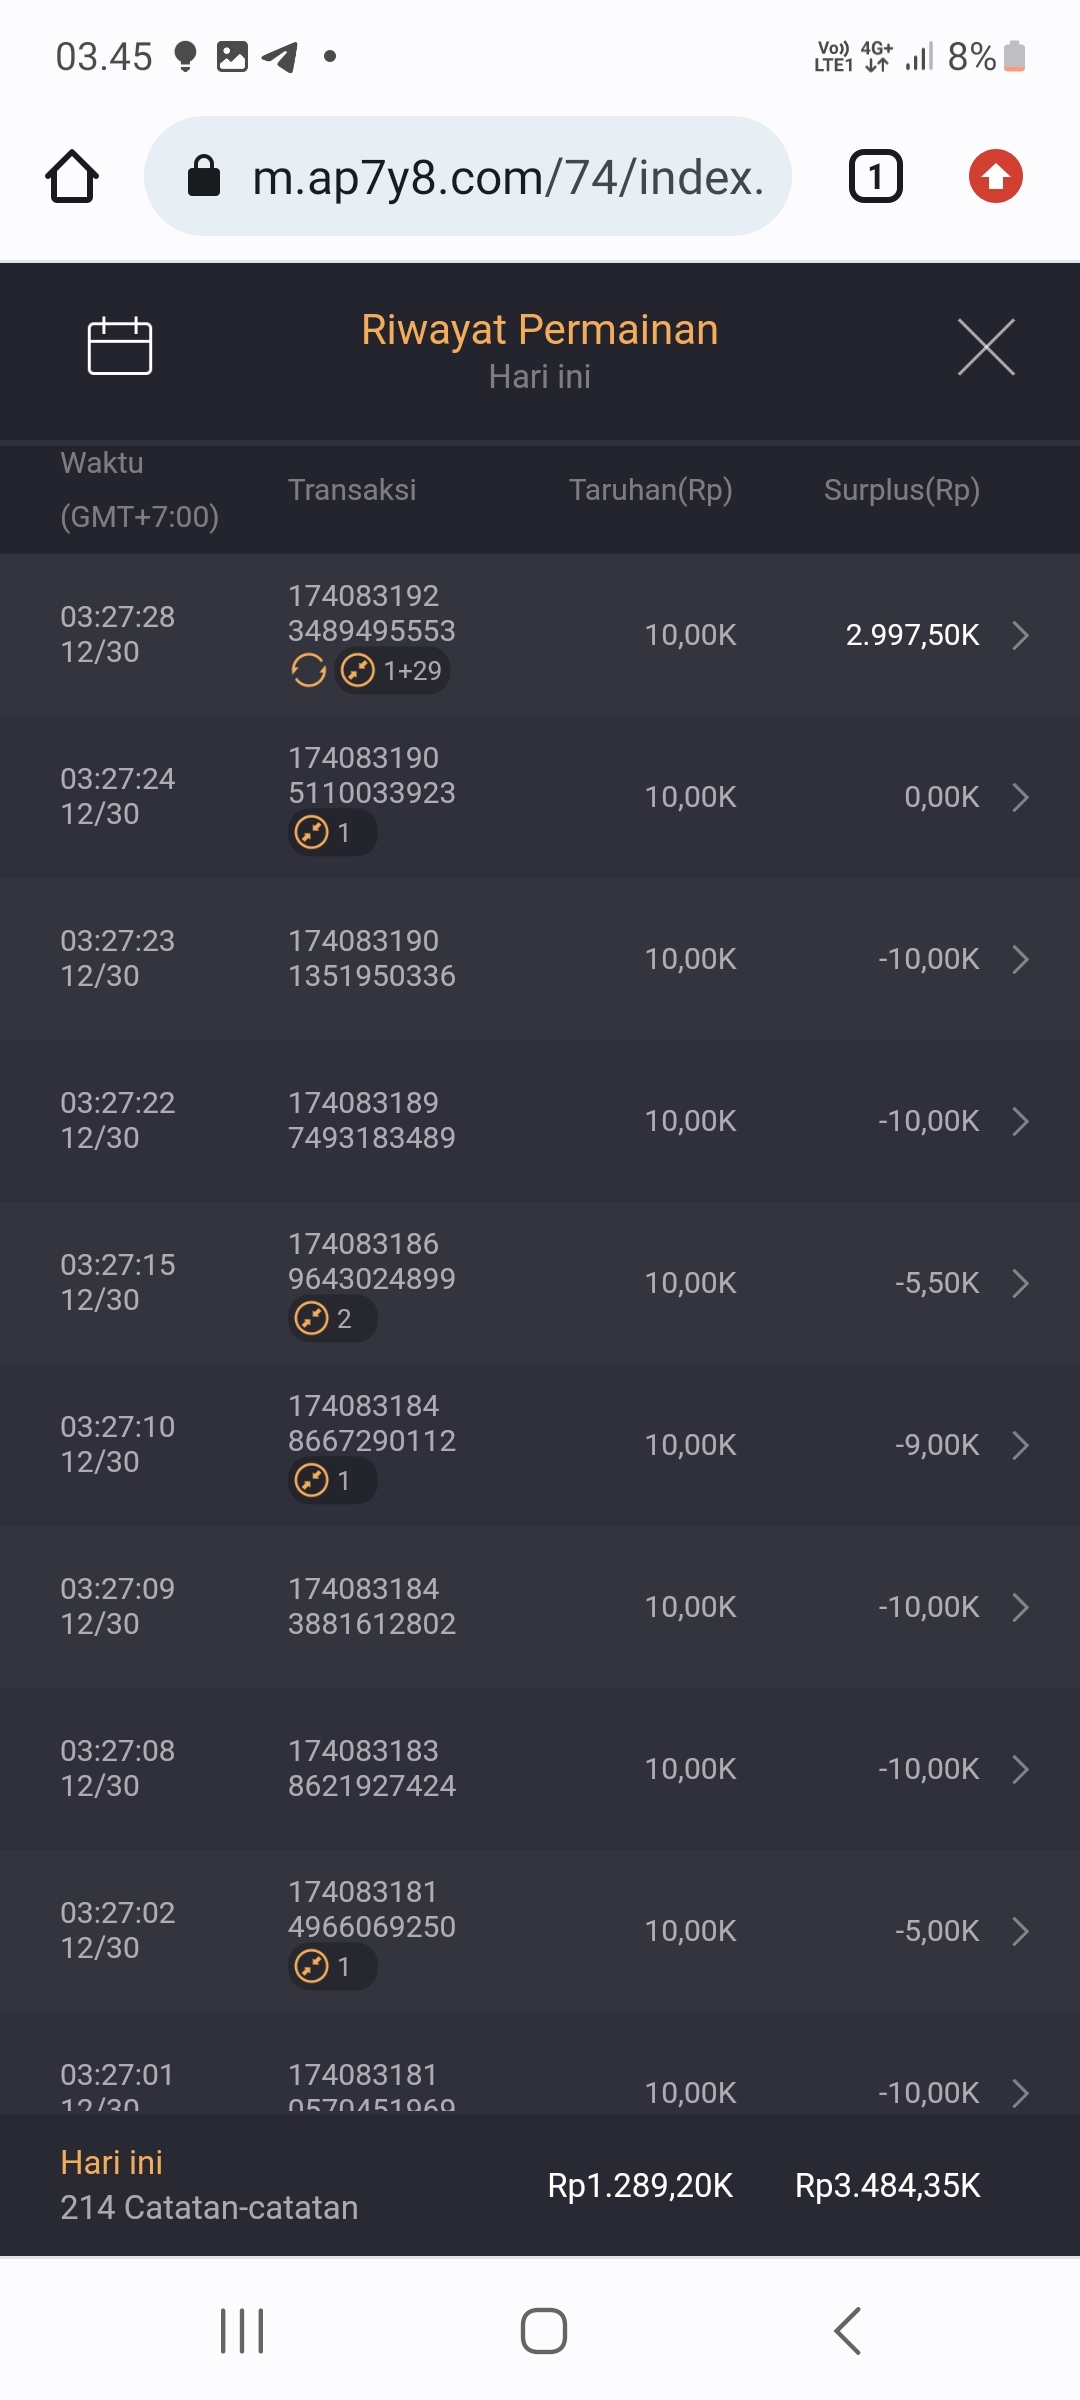This screenshot has width=1080, height=2400.
Task: Expand the -5,00K surplus row chevron
Action: [1020, 1931]
